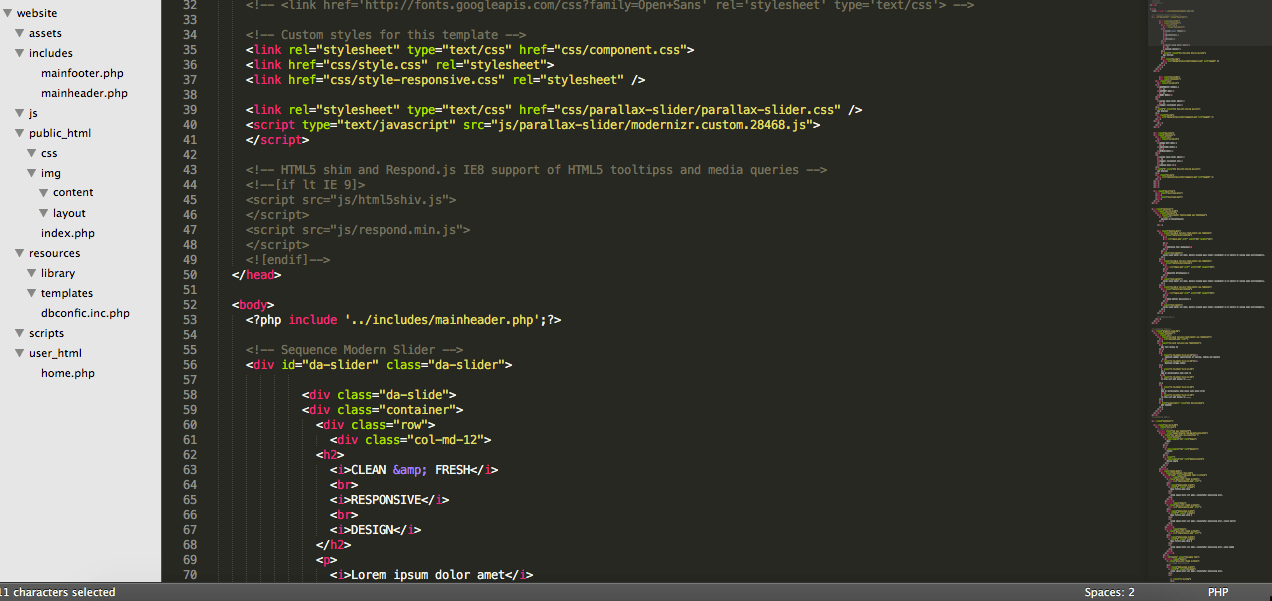Click line number 32 in the gutter
Screen dimensions: 1272x601
point(190,5)
